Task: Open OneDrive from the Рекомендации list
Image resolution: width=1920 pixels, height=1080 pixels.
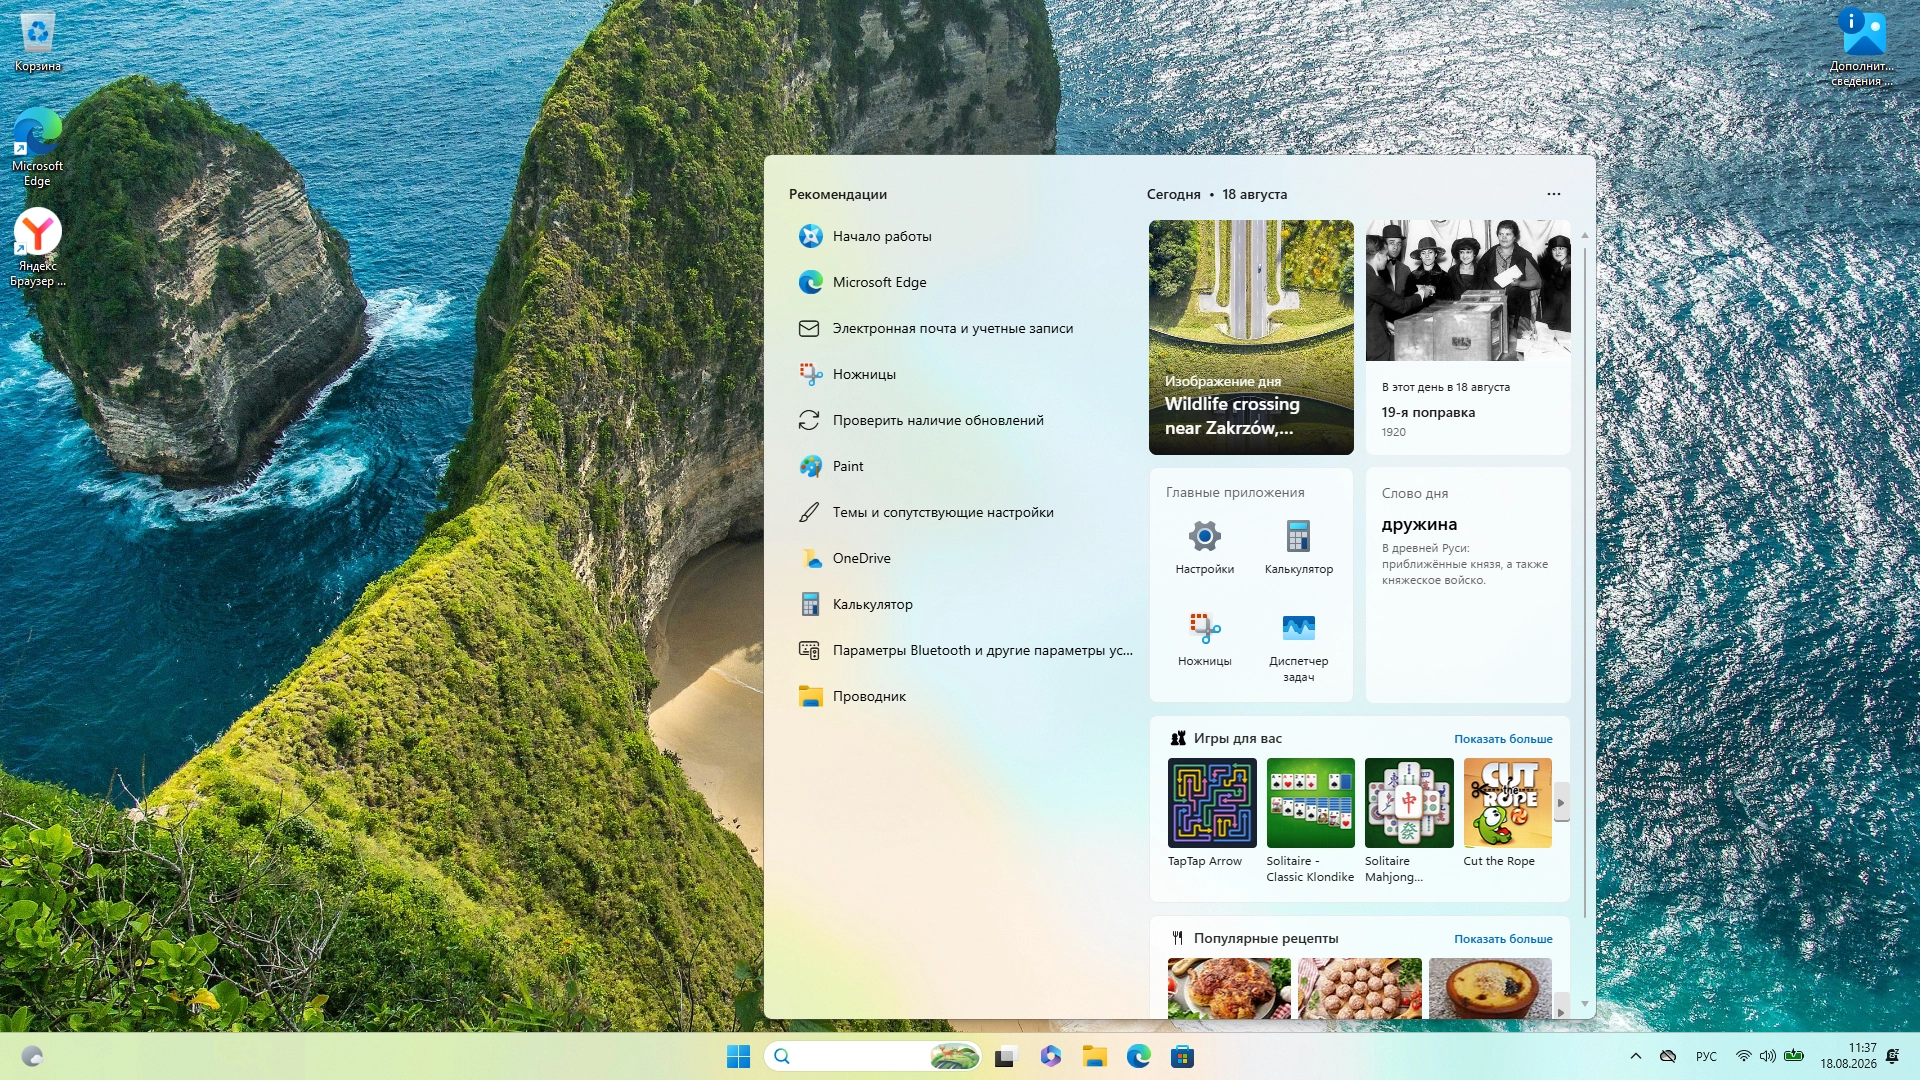Action: coord(960,558)
